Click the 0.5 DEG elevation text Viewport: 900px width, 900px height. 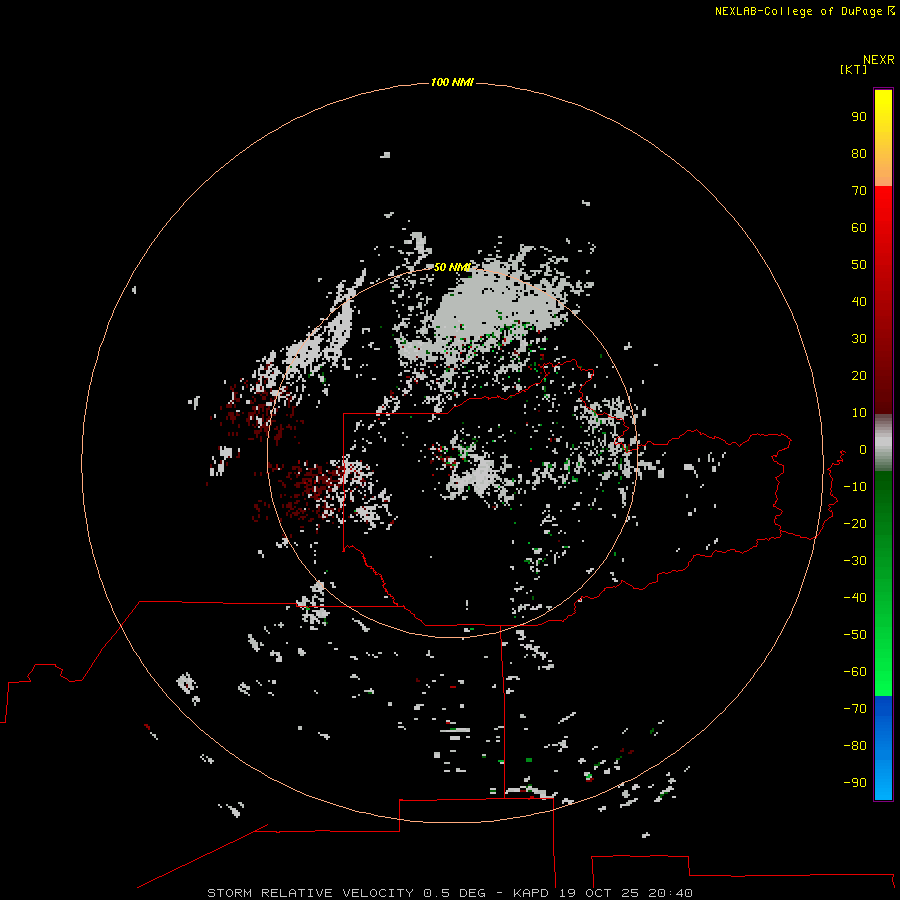pyautogui.click(x=454, y=893)
